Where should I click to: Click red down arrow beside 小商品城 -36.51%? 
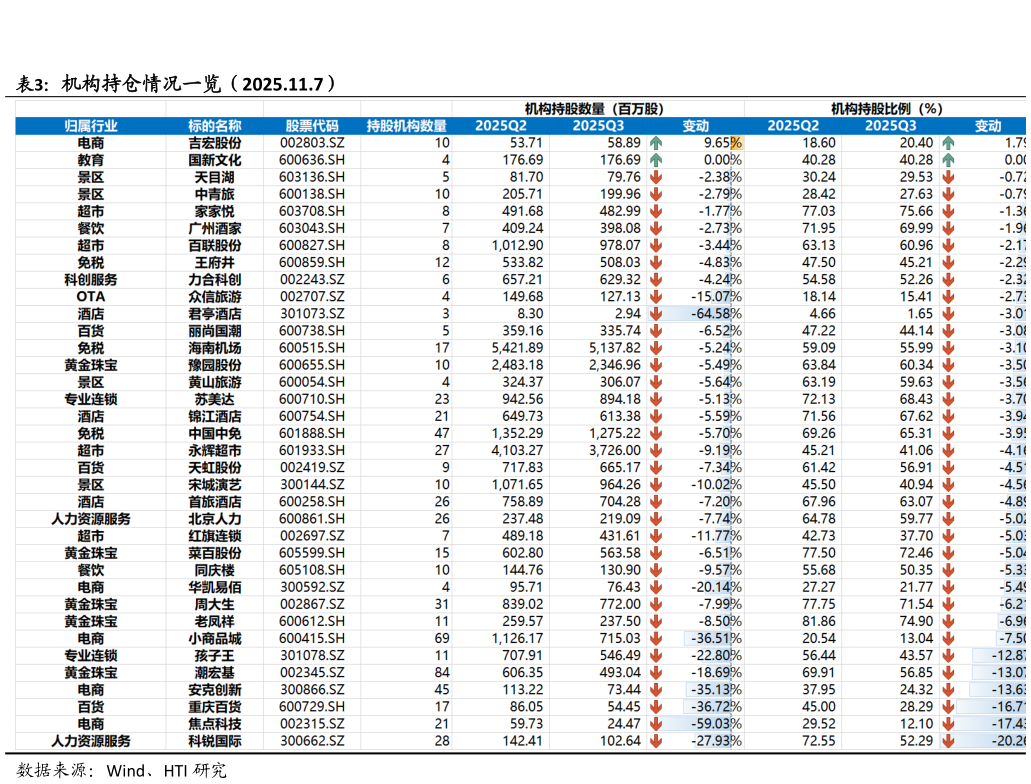click(x=656, y=638)
